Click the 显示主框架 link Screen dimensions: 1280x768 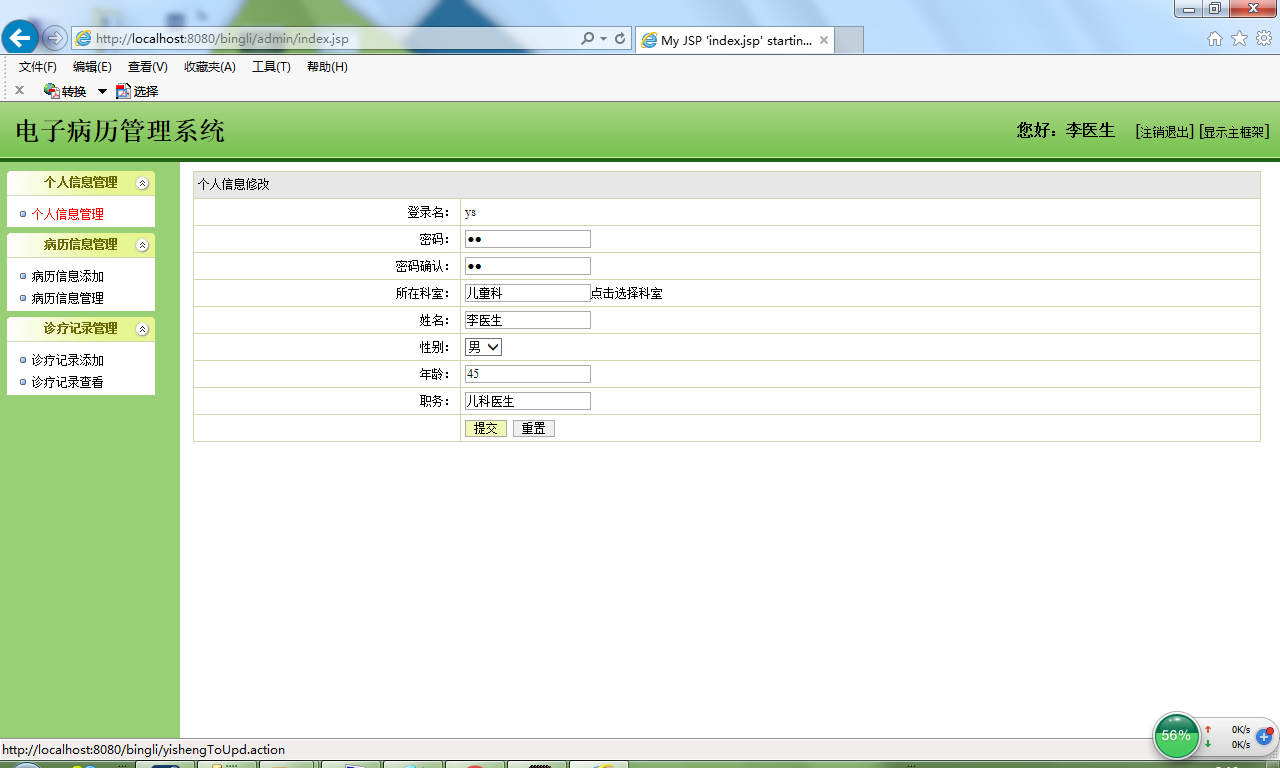1234,132
